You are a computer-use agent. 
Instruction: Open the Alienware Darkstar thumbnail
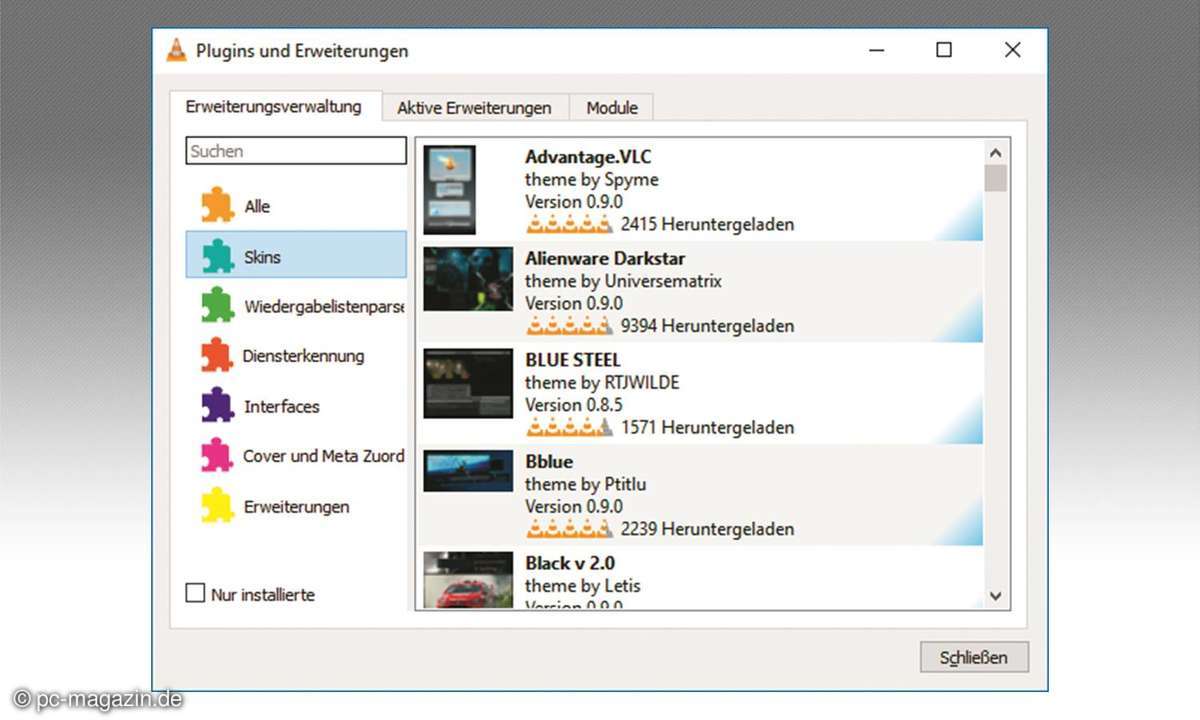point(468,280)
